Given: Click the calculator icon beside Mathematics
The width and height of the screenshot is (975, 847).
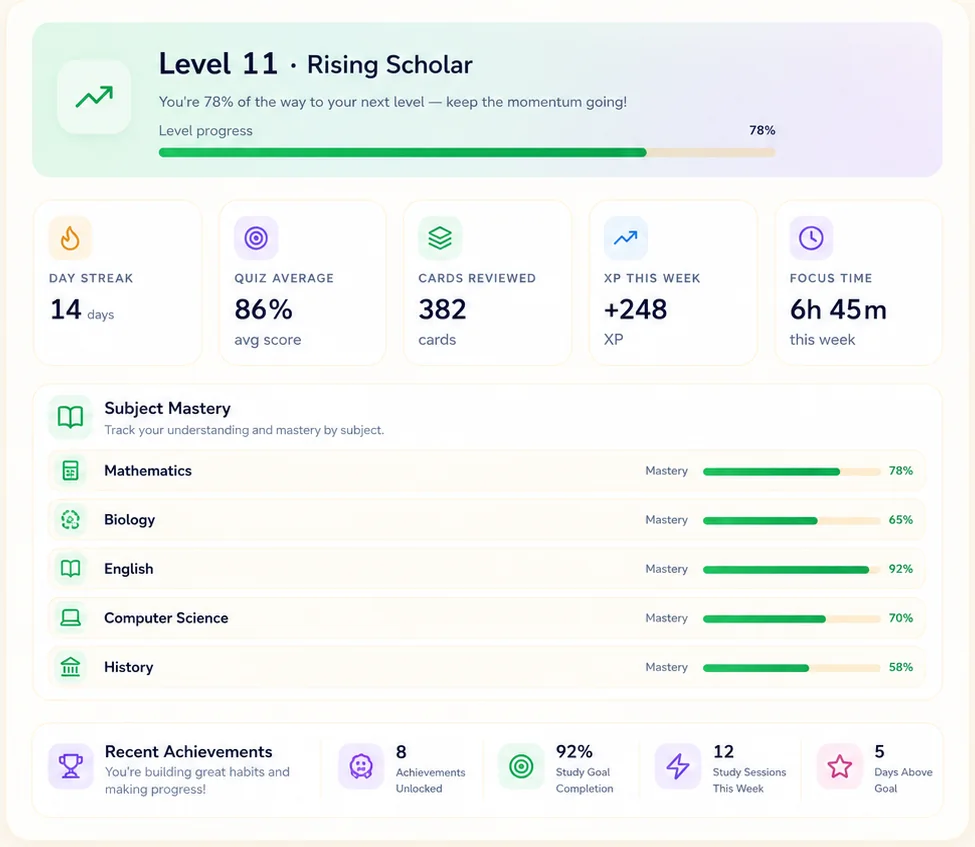Looking at the screenshot, I should coord(70,471).
